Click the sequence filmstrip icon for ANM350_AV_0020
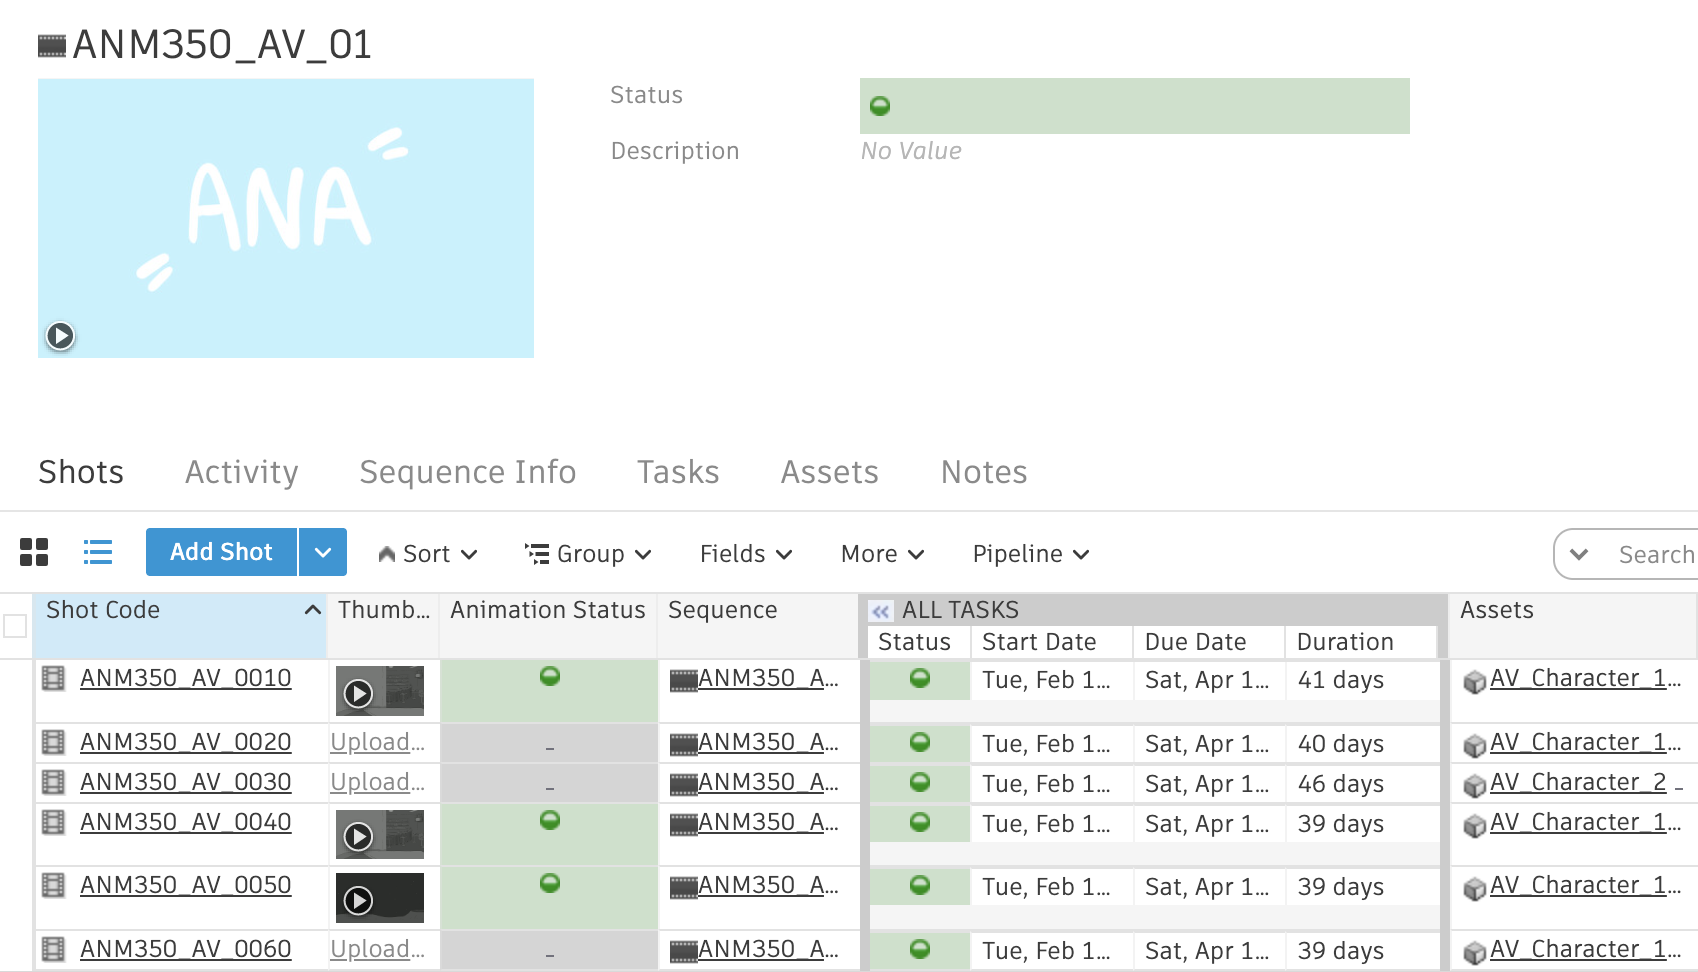Image resolution: width=1698 pixels, height=972 pixels. point(684,742)
